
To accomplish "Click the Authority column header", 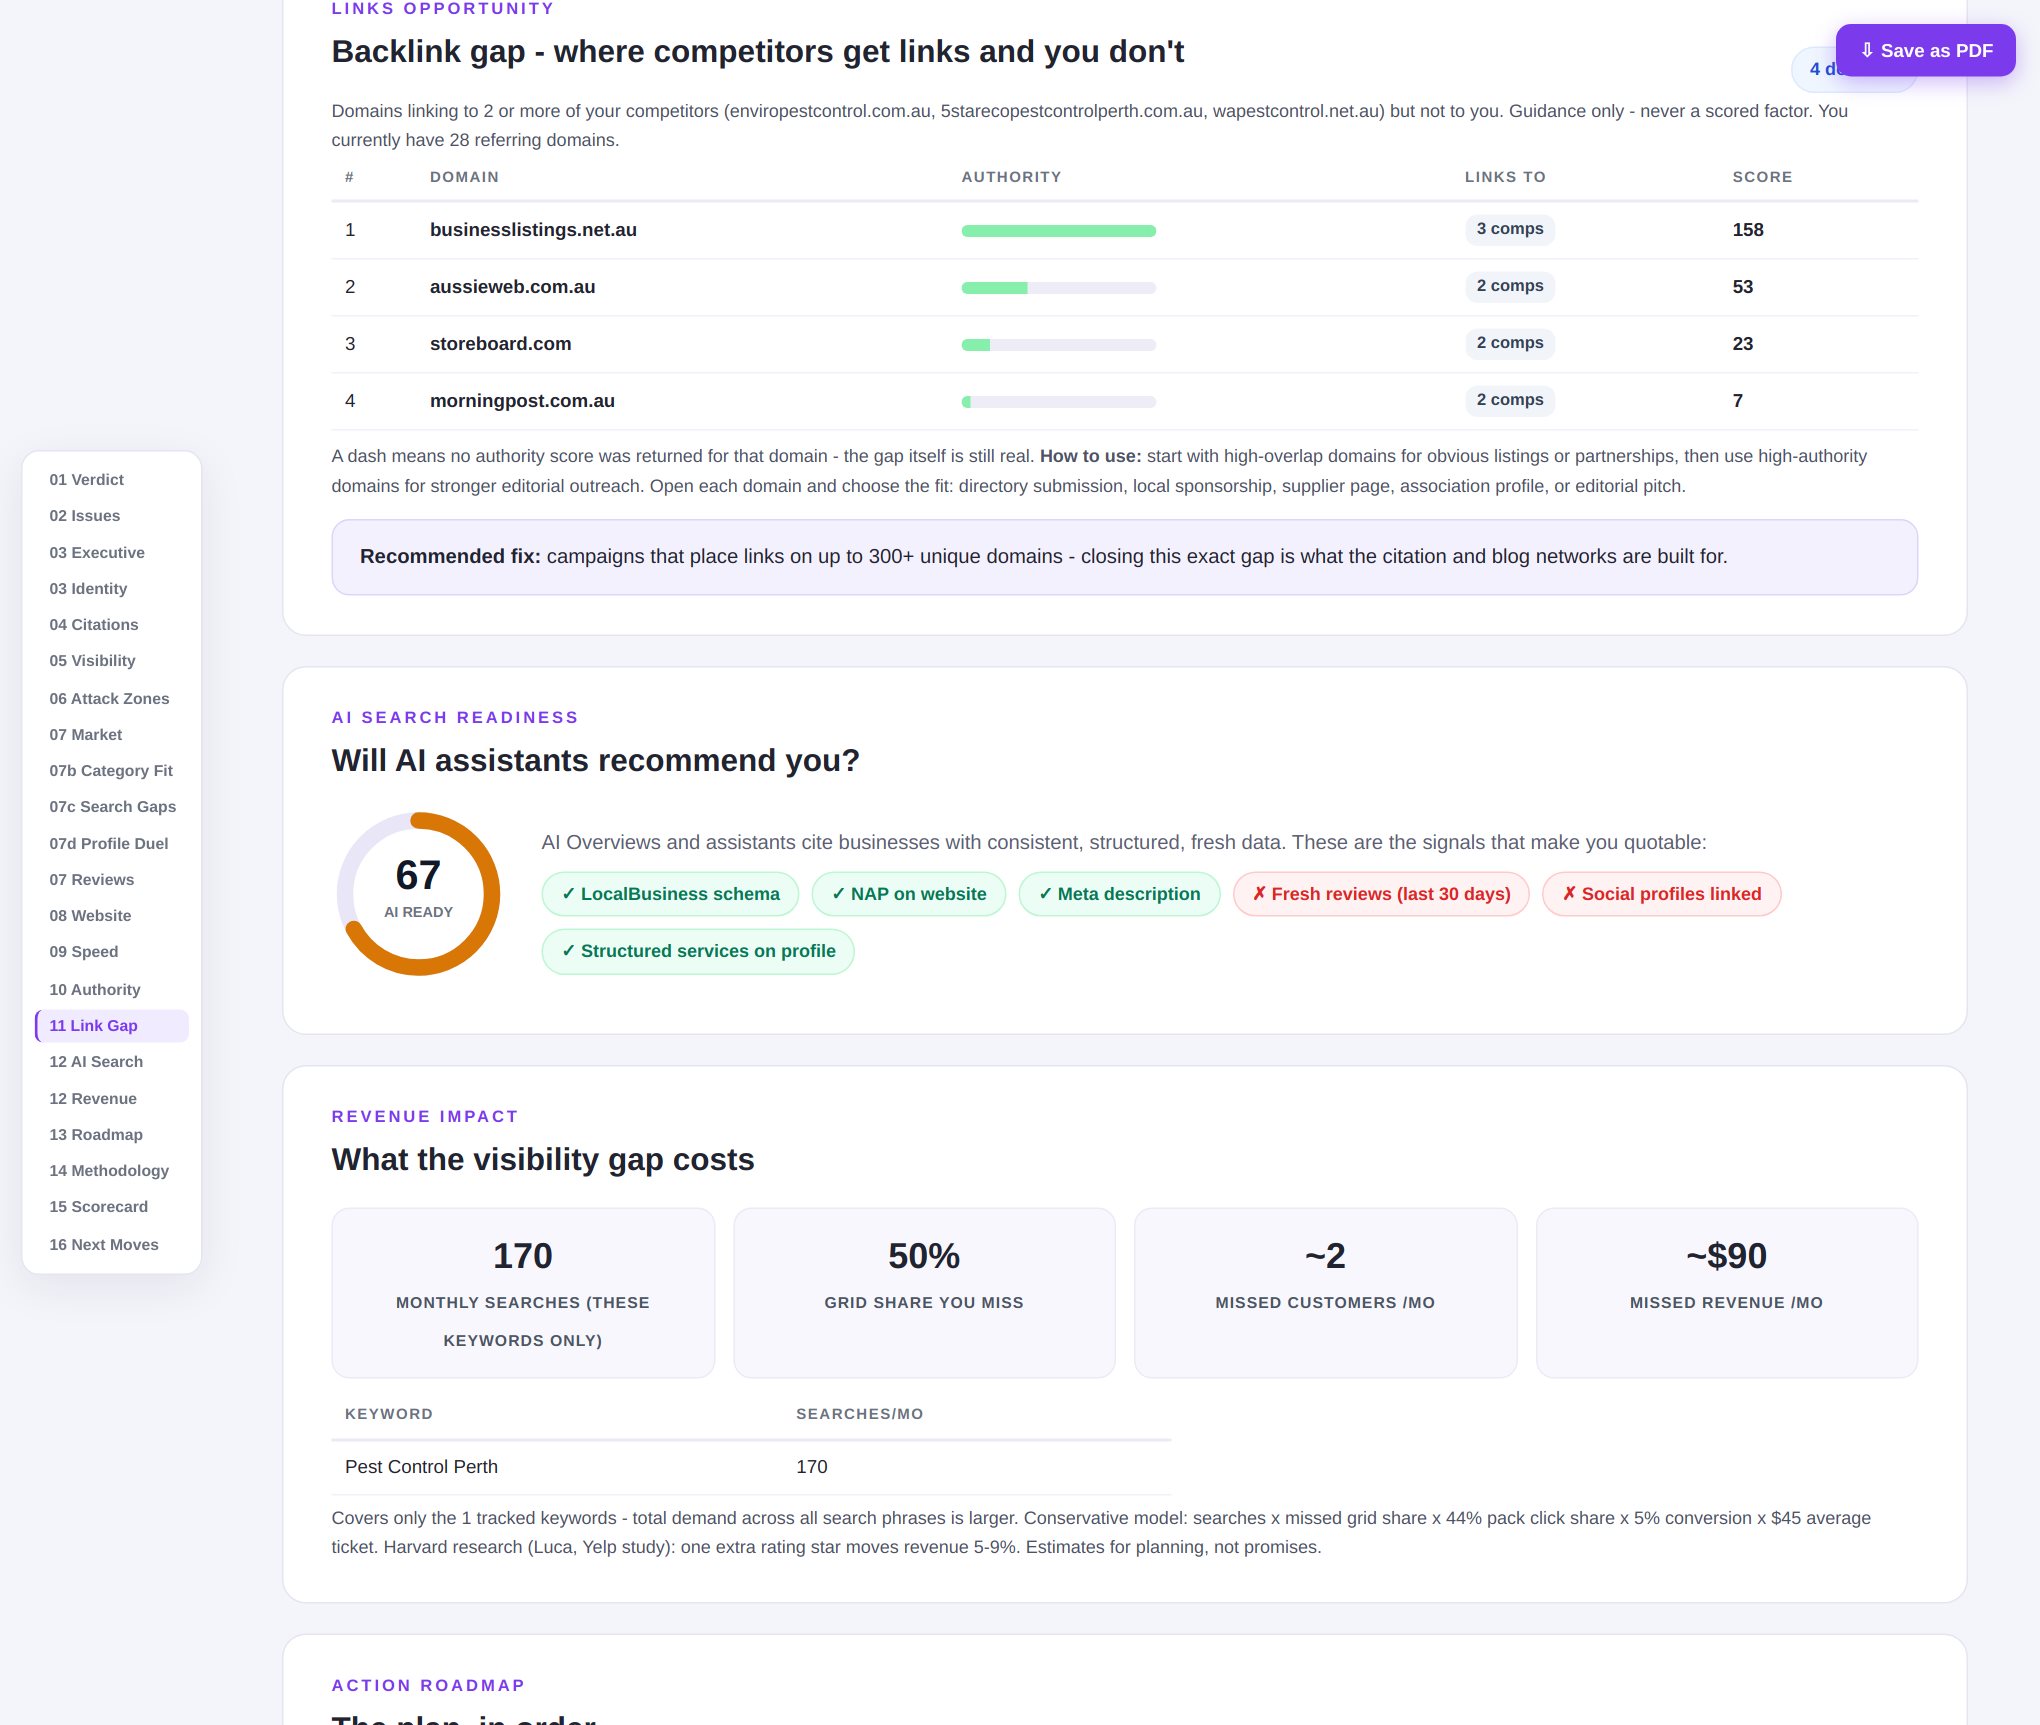I will [x=1011, y=177].
